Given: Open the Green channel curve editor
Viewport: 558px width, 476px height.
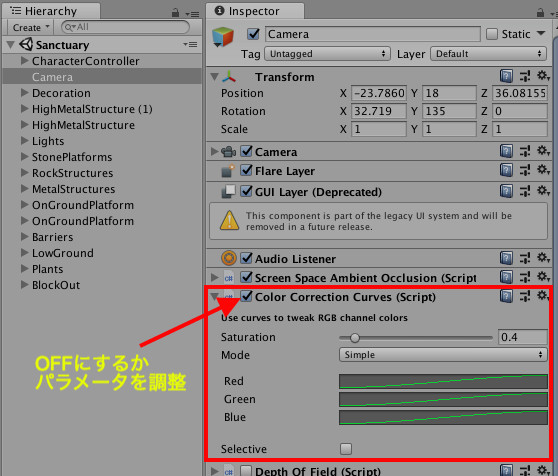Looking at the screenshot, I should click(443, 399).
